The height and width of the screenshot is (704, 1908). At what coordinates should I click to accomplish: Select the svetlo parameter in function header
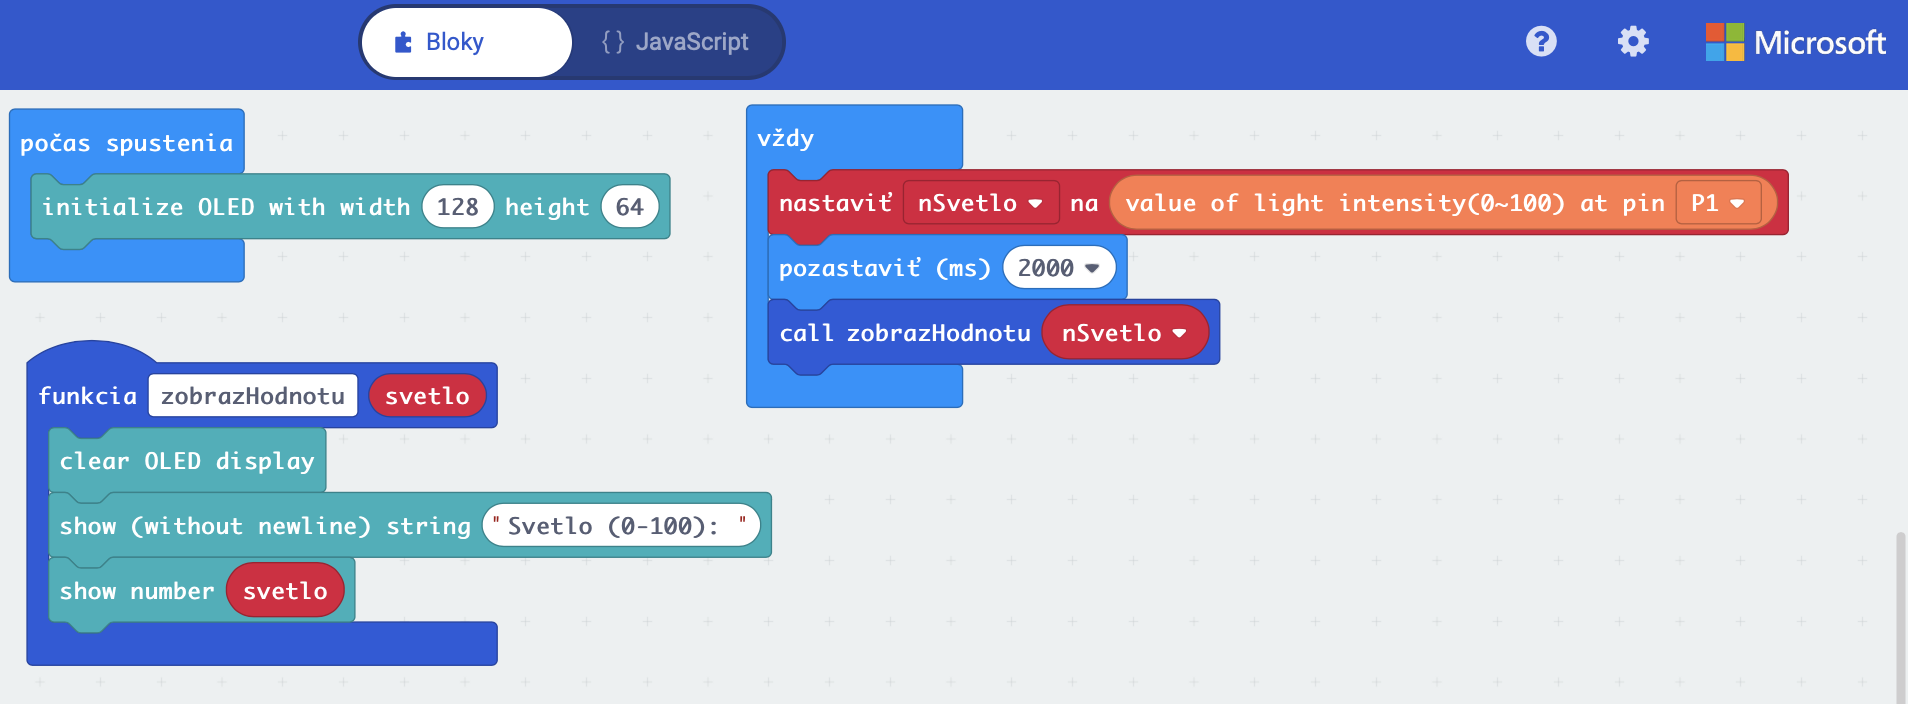coord(427,396)
